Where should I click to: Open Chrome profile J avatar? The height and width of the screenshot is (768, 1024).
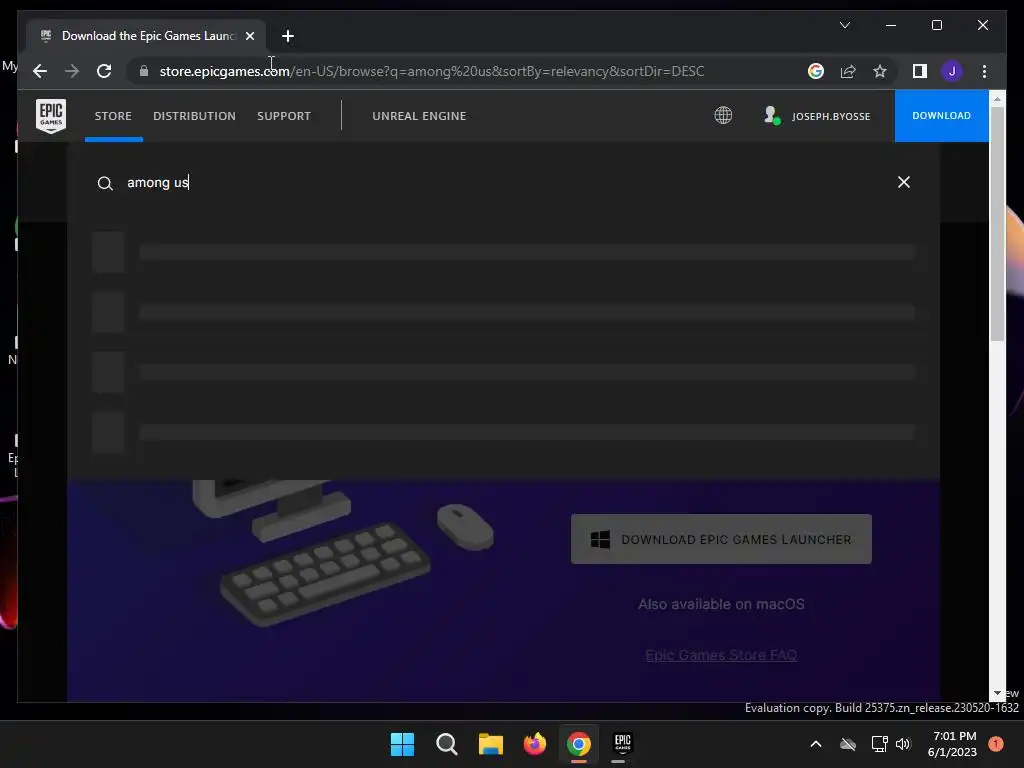point(952,71)
